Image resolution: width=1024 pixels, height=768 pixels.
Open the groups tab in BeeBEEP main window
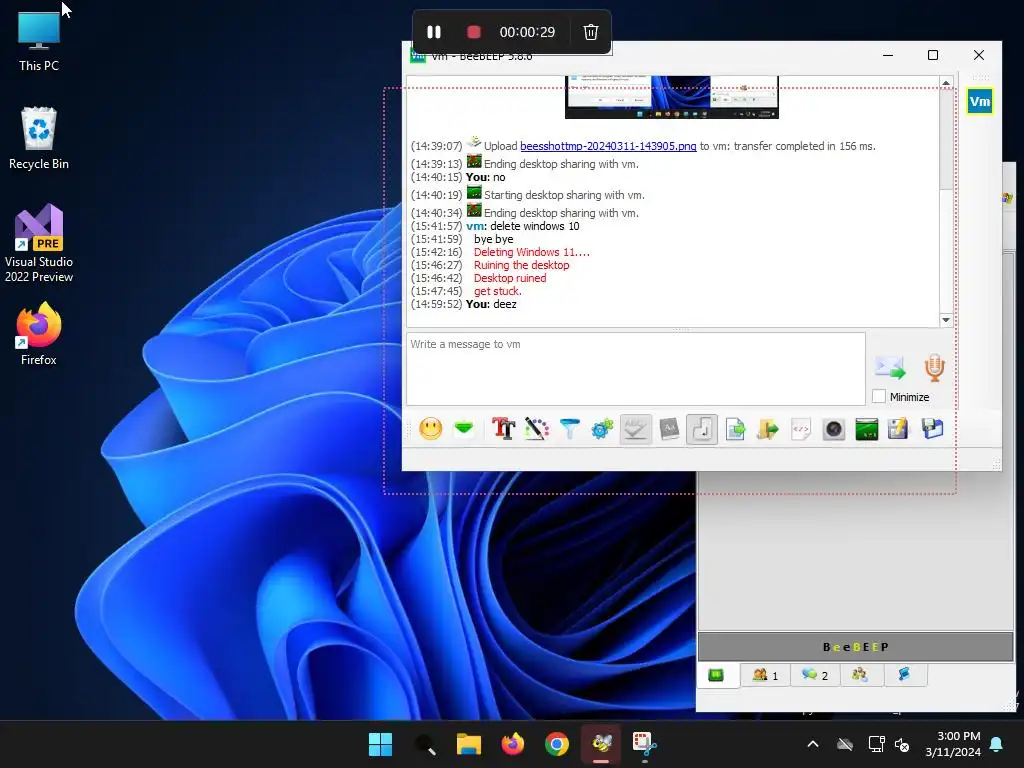click(860, 675)
